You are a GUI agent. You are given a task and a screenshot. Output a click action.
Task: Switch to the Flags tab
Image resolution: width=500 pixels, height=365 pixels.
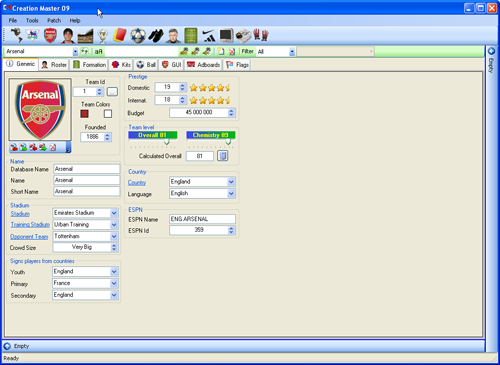(x=237, y=65)
